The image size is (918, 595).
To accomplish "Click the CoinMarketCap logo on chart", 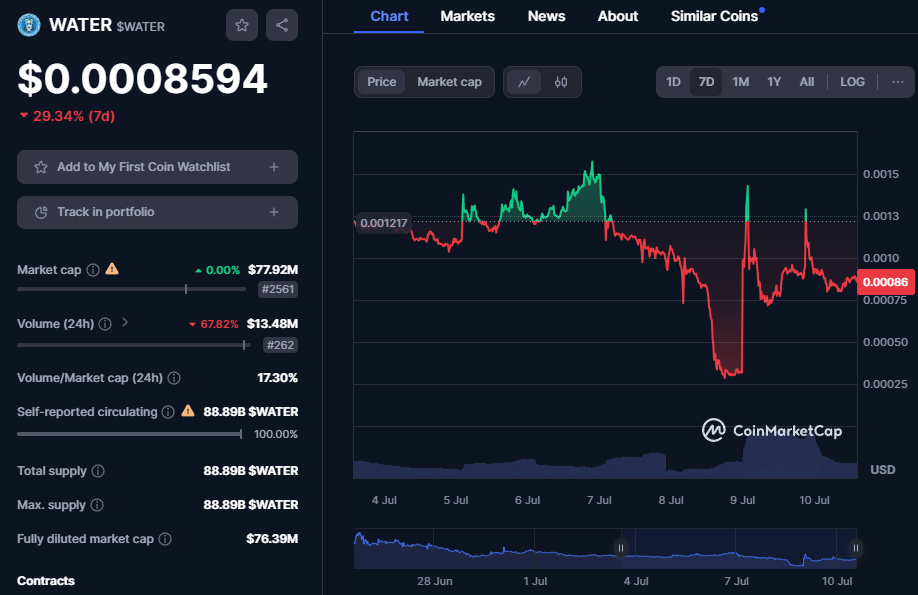I will 772,430.
